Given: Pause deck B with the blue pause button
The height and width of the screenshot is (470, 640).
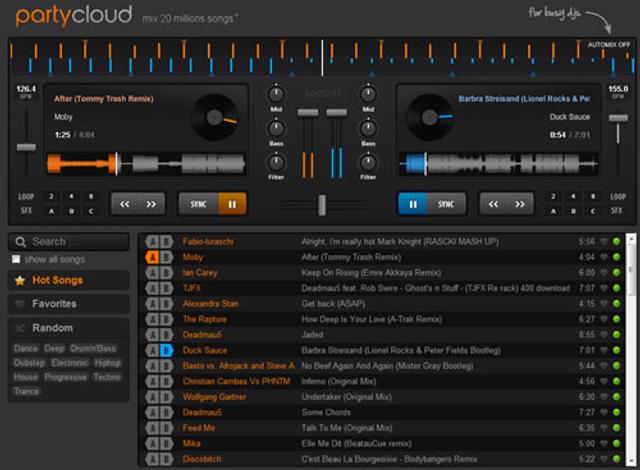Looking at the screenshot, I should [413, 204].
